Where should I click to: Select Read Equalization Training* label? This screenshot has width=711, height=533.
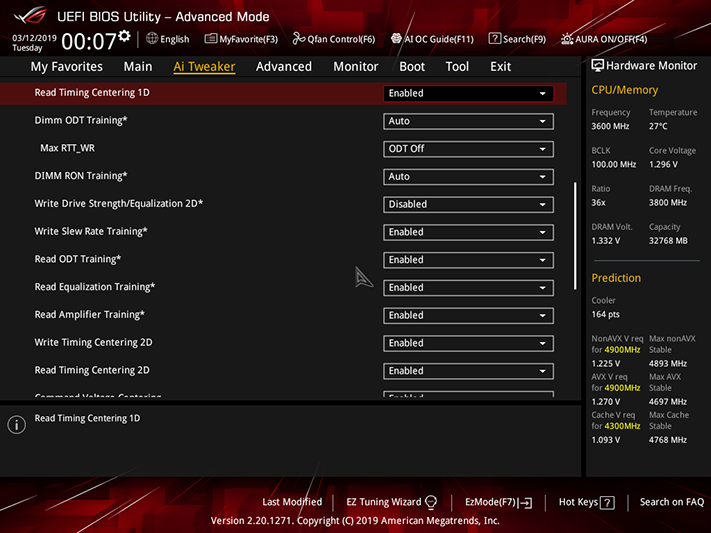tap(95, 287)
